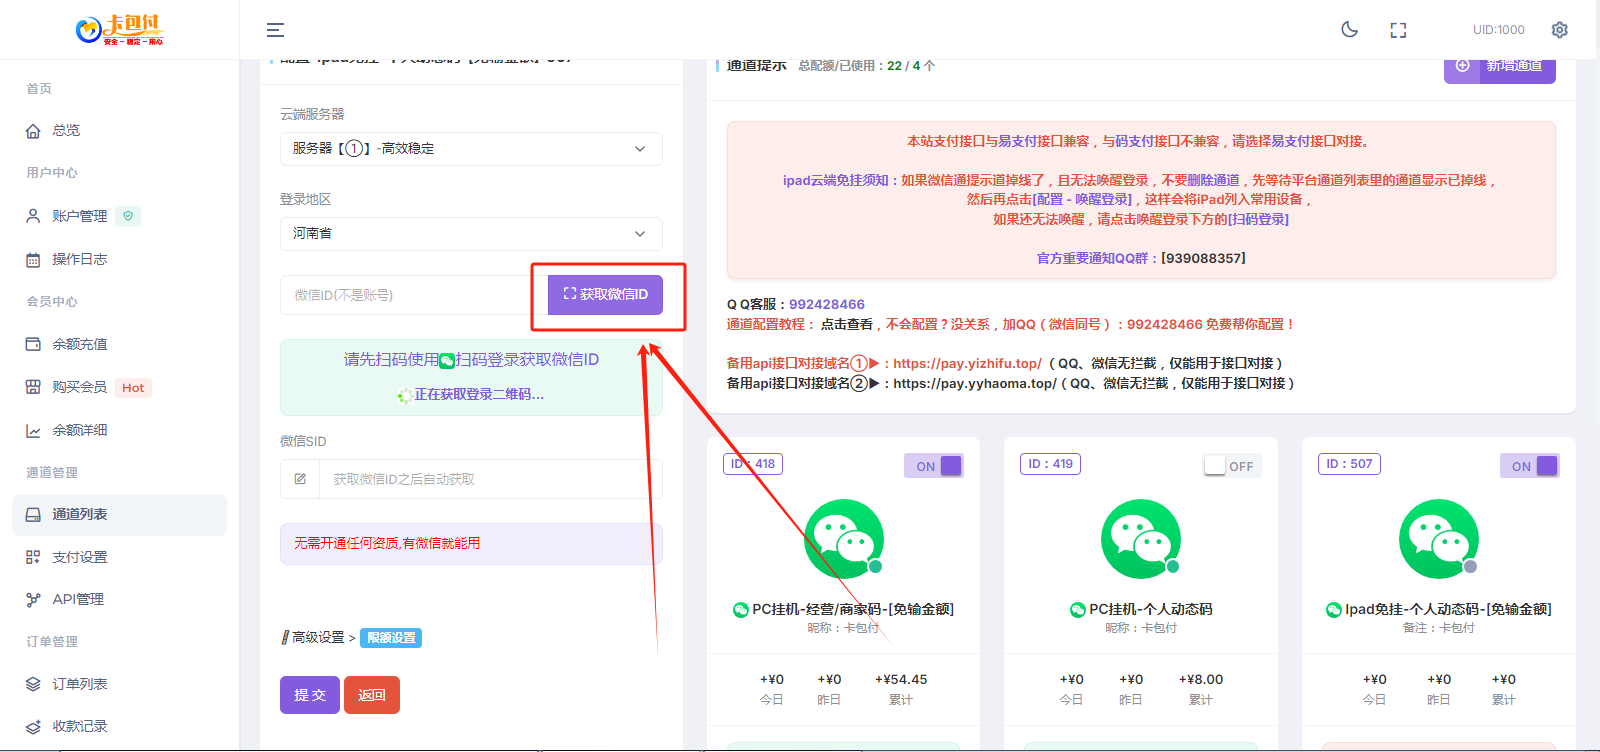Click 点击查看 tutorial link
The width and height of the screenshot is (1600, 752).
[x=847, y=325]
